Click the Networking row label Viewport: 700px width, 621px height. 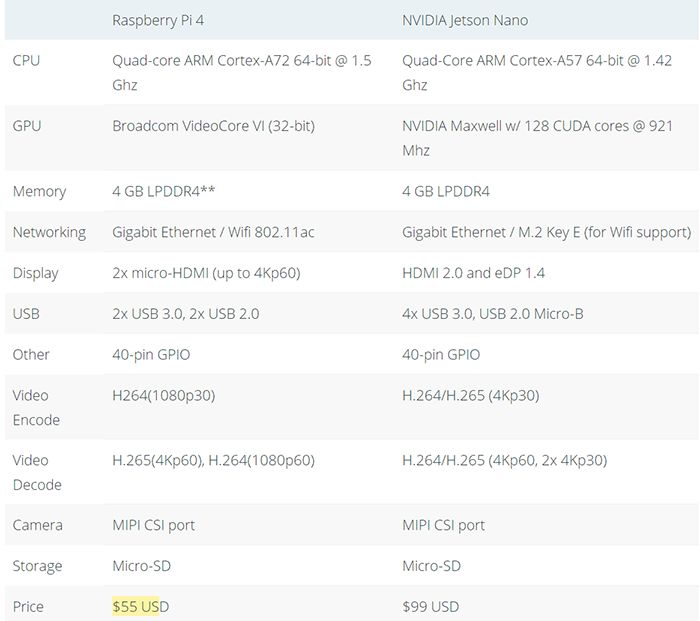coord(49,233)
